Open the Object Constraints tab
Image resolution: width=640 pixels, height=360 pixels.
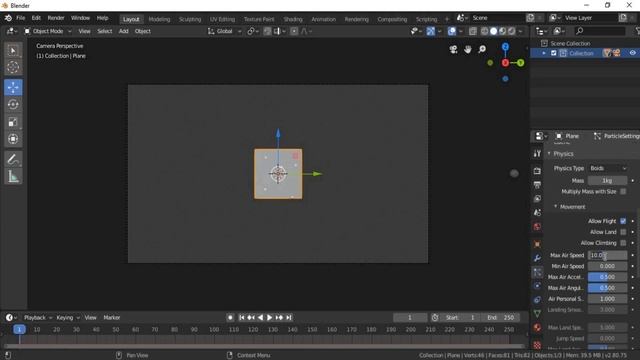pos(537,300)
